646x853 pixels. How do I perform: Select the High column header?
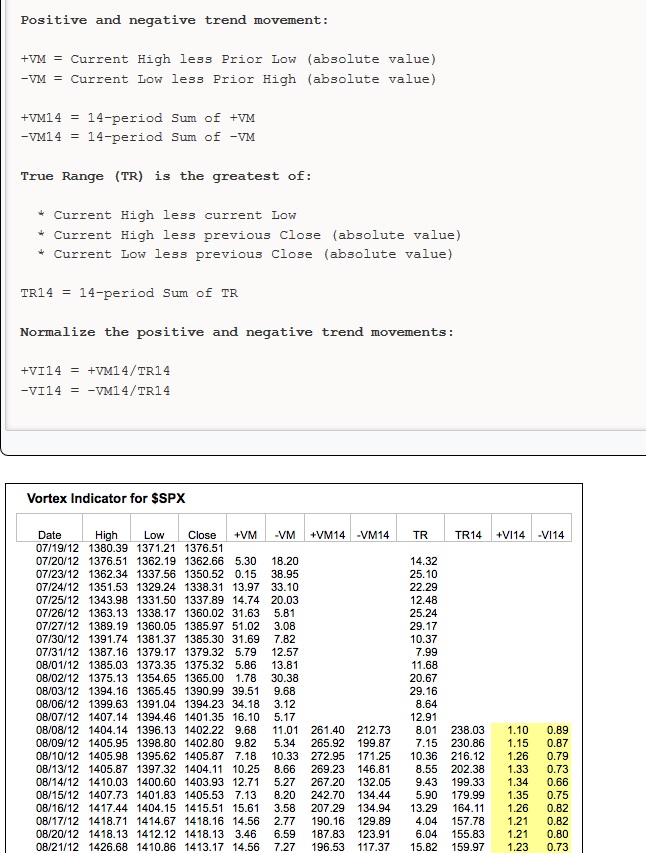click(106, 535)
